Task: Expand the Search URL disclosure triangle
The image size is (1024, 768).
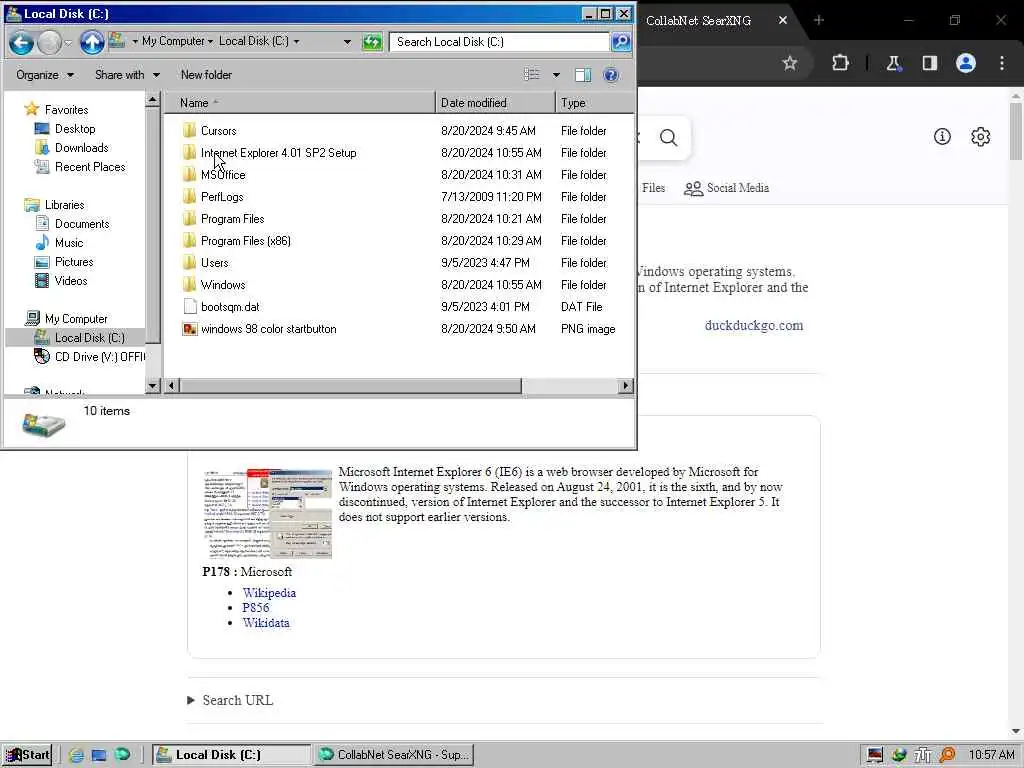Action: 191,700
